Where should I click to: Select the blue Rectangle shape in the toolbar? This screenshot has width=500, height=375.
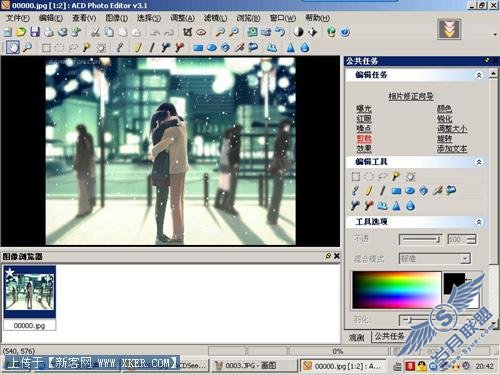[198, 48]
